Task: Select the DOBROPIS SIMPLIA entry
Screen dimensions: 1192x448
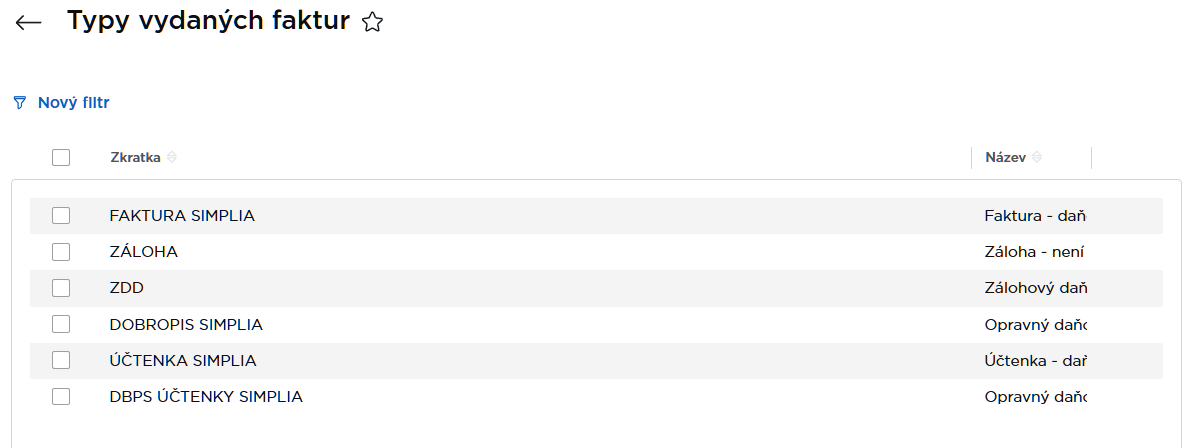Action: [186, 324]
